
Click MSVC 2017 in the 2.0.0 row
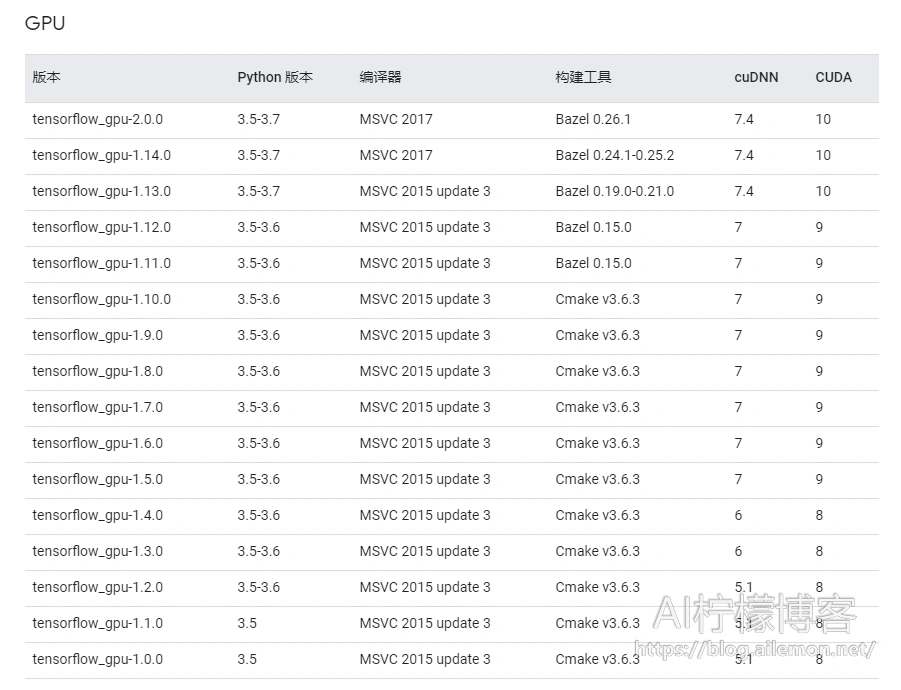click(x=396, y=120)
